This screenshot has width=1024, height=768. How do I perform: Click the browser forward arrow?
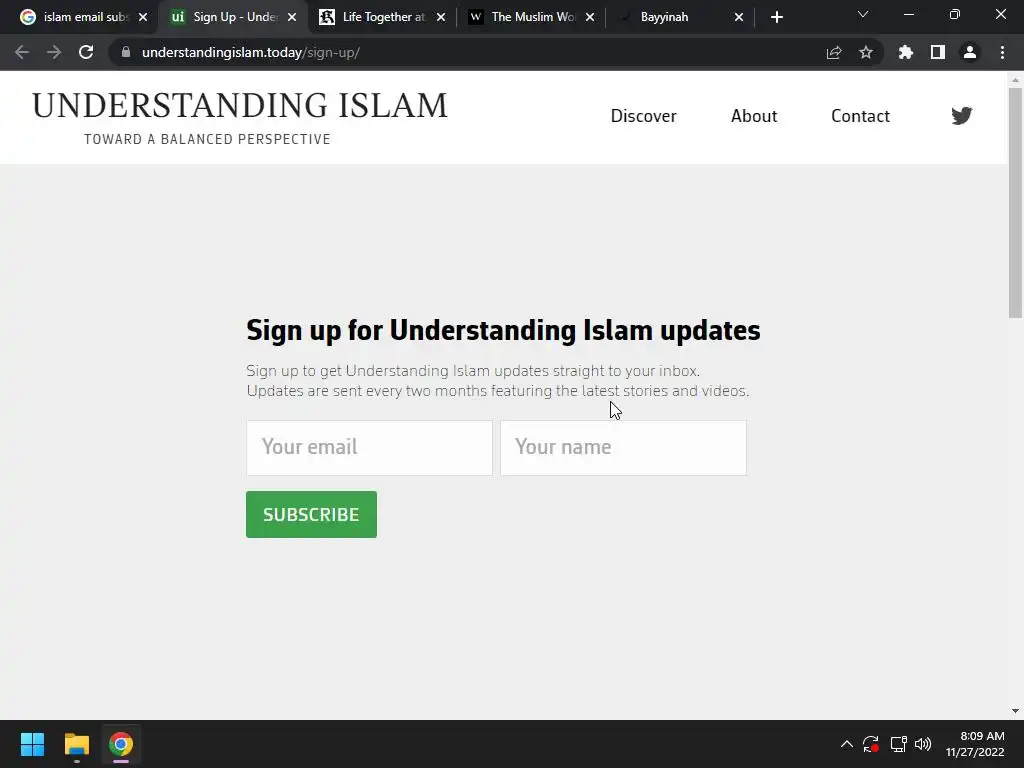tap(54, 52)
